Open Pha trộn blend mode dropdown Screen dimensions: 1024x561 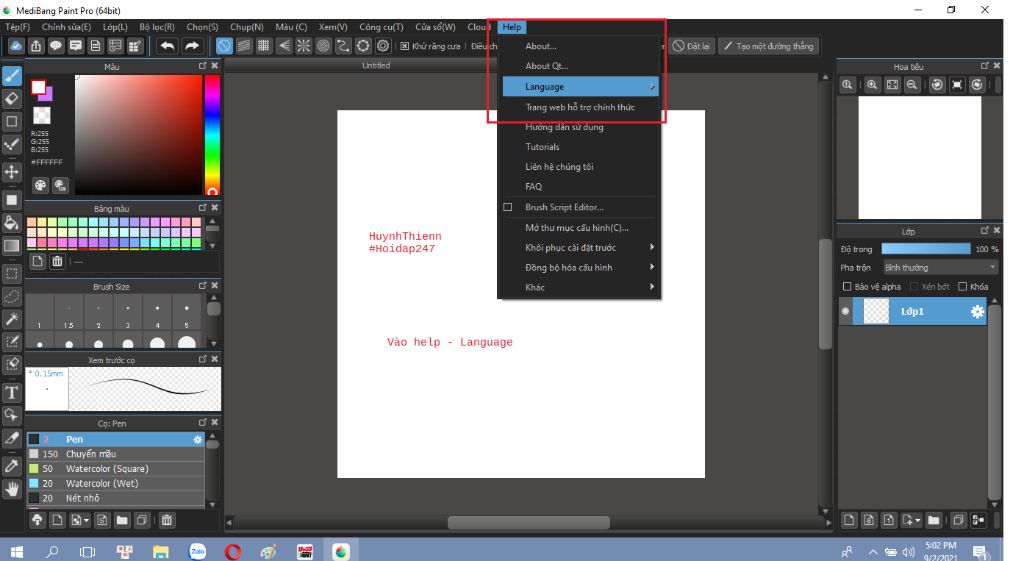pos(940,268)
